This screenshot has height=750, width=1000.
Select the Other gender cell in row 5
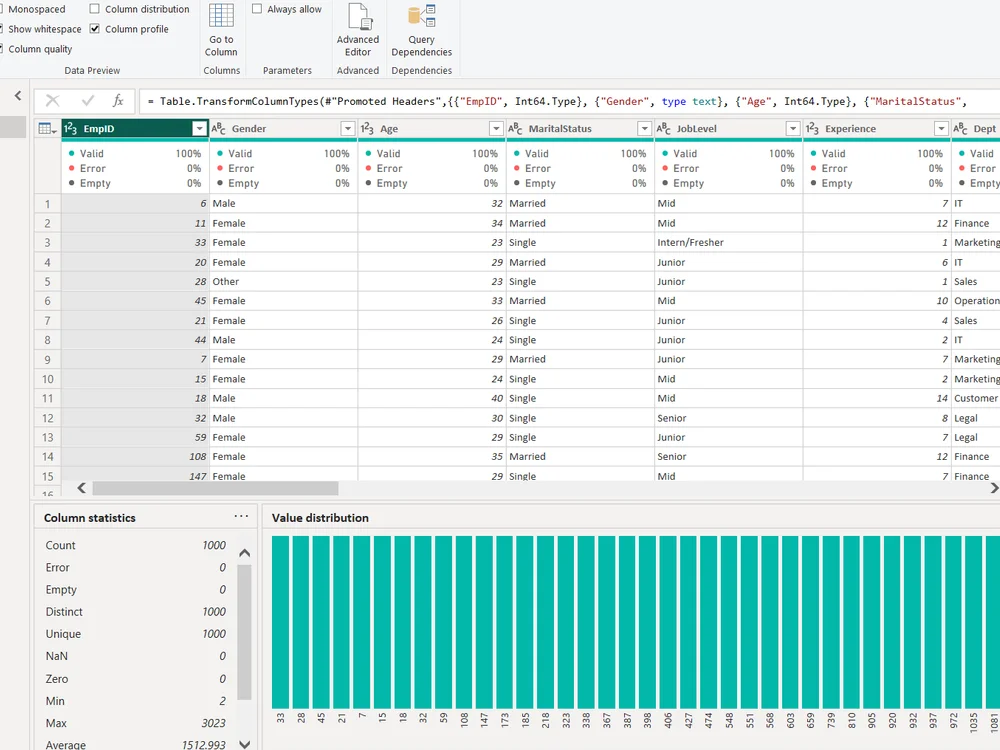(x=283, y=281)
